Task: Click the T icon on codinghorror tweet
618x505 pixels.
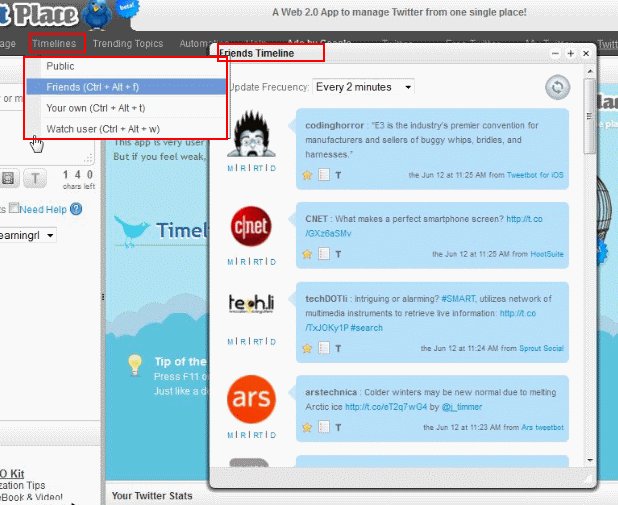Action: 338,175
